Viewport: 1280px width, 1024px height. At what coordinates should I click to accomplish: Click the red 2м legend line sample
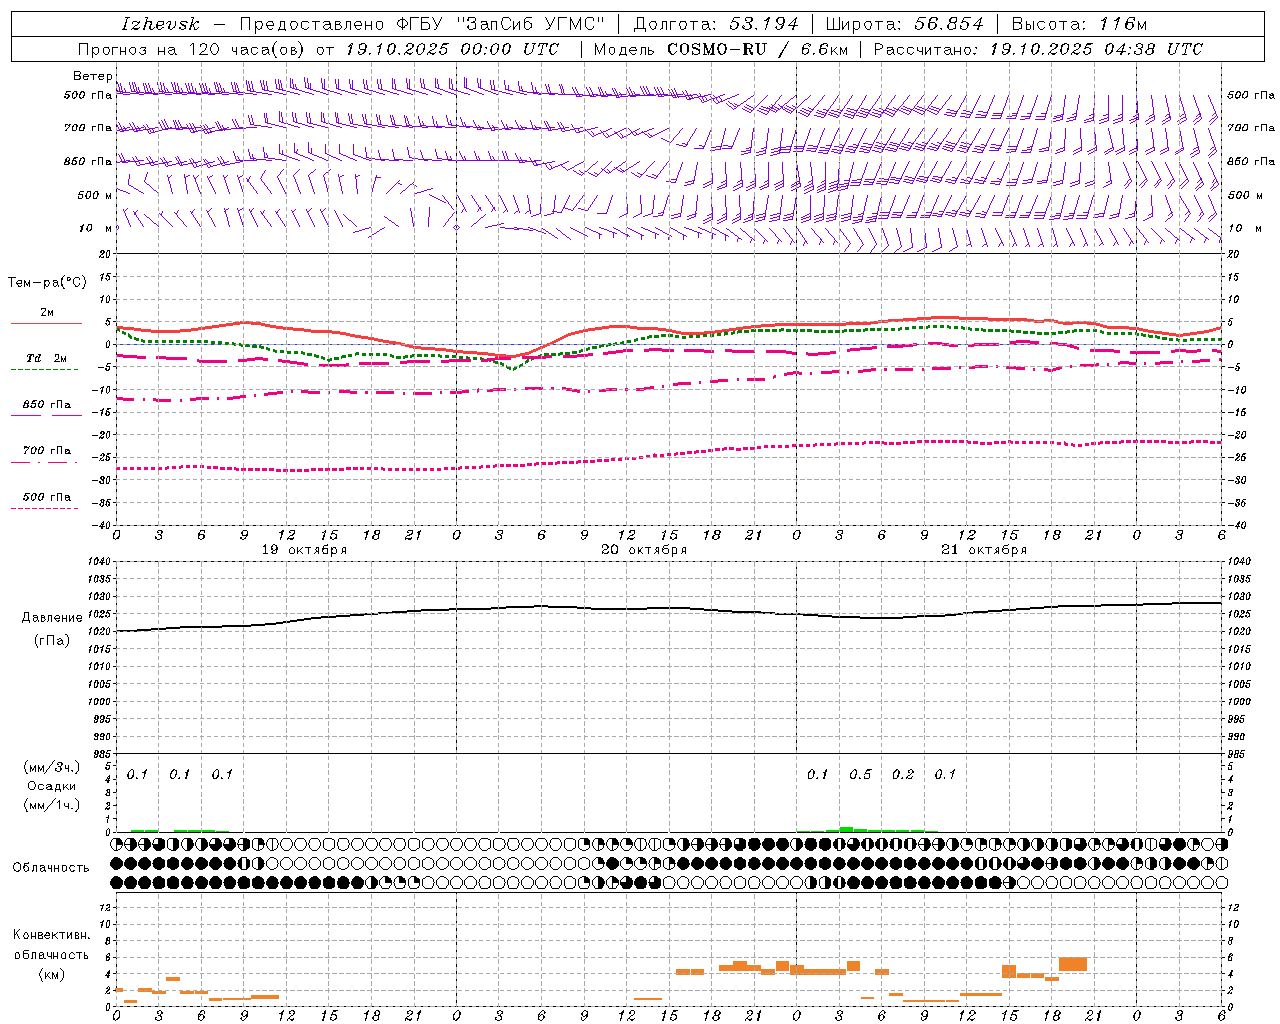coord(46,323)
